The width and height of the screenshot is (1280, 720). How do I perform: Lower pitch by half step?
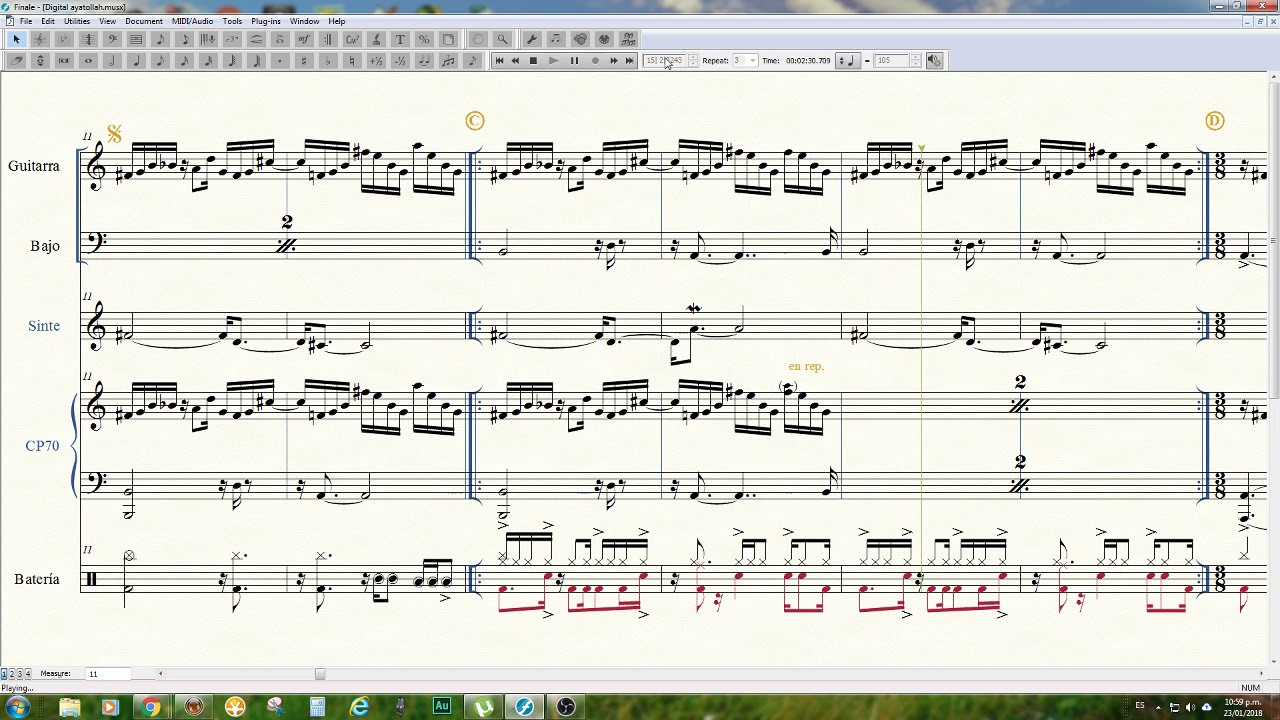[400, 60]
